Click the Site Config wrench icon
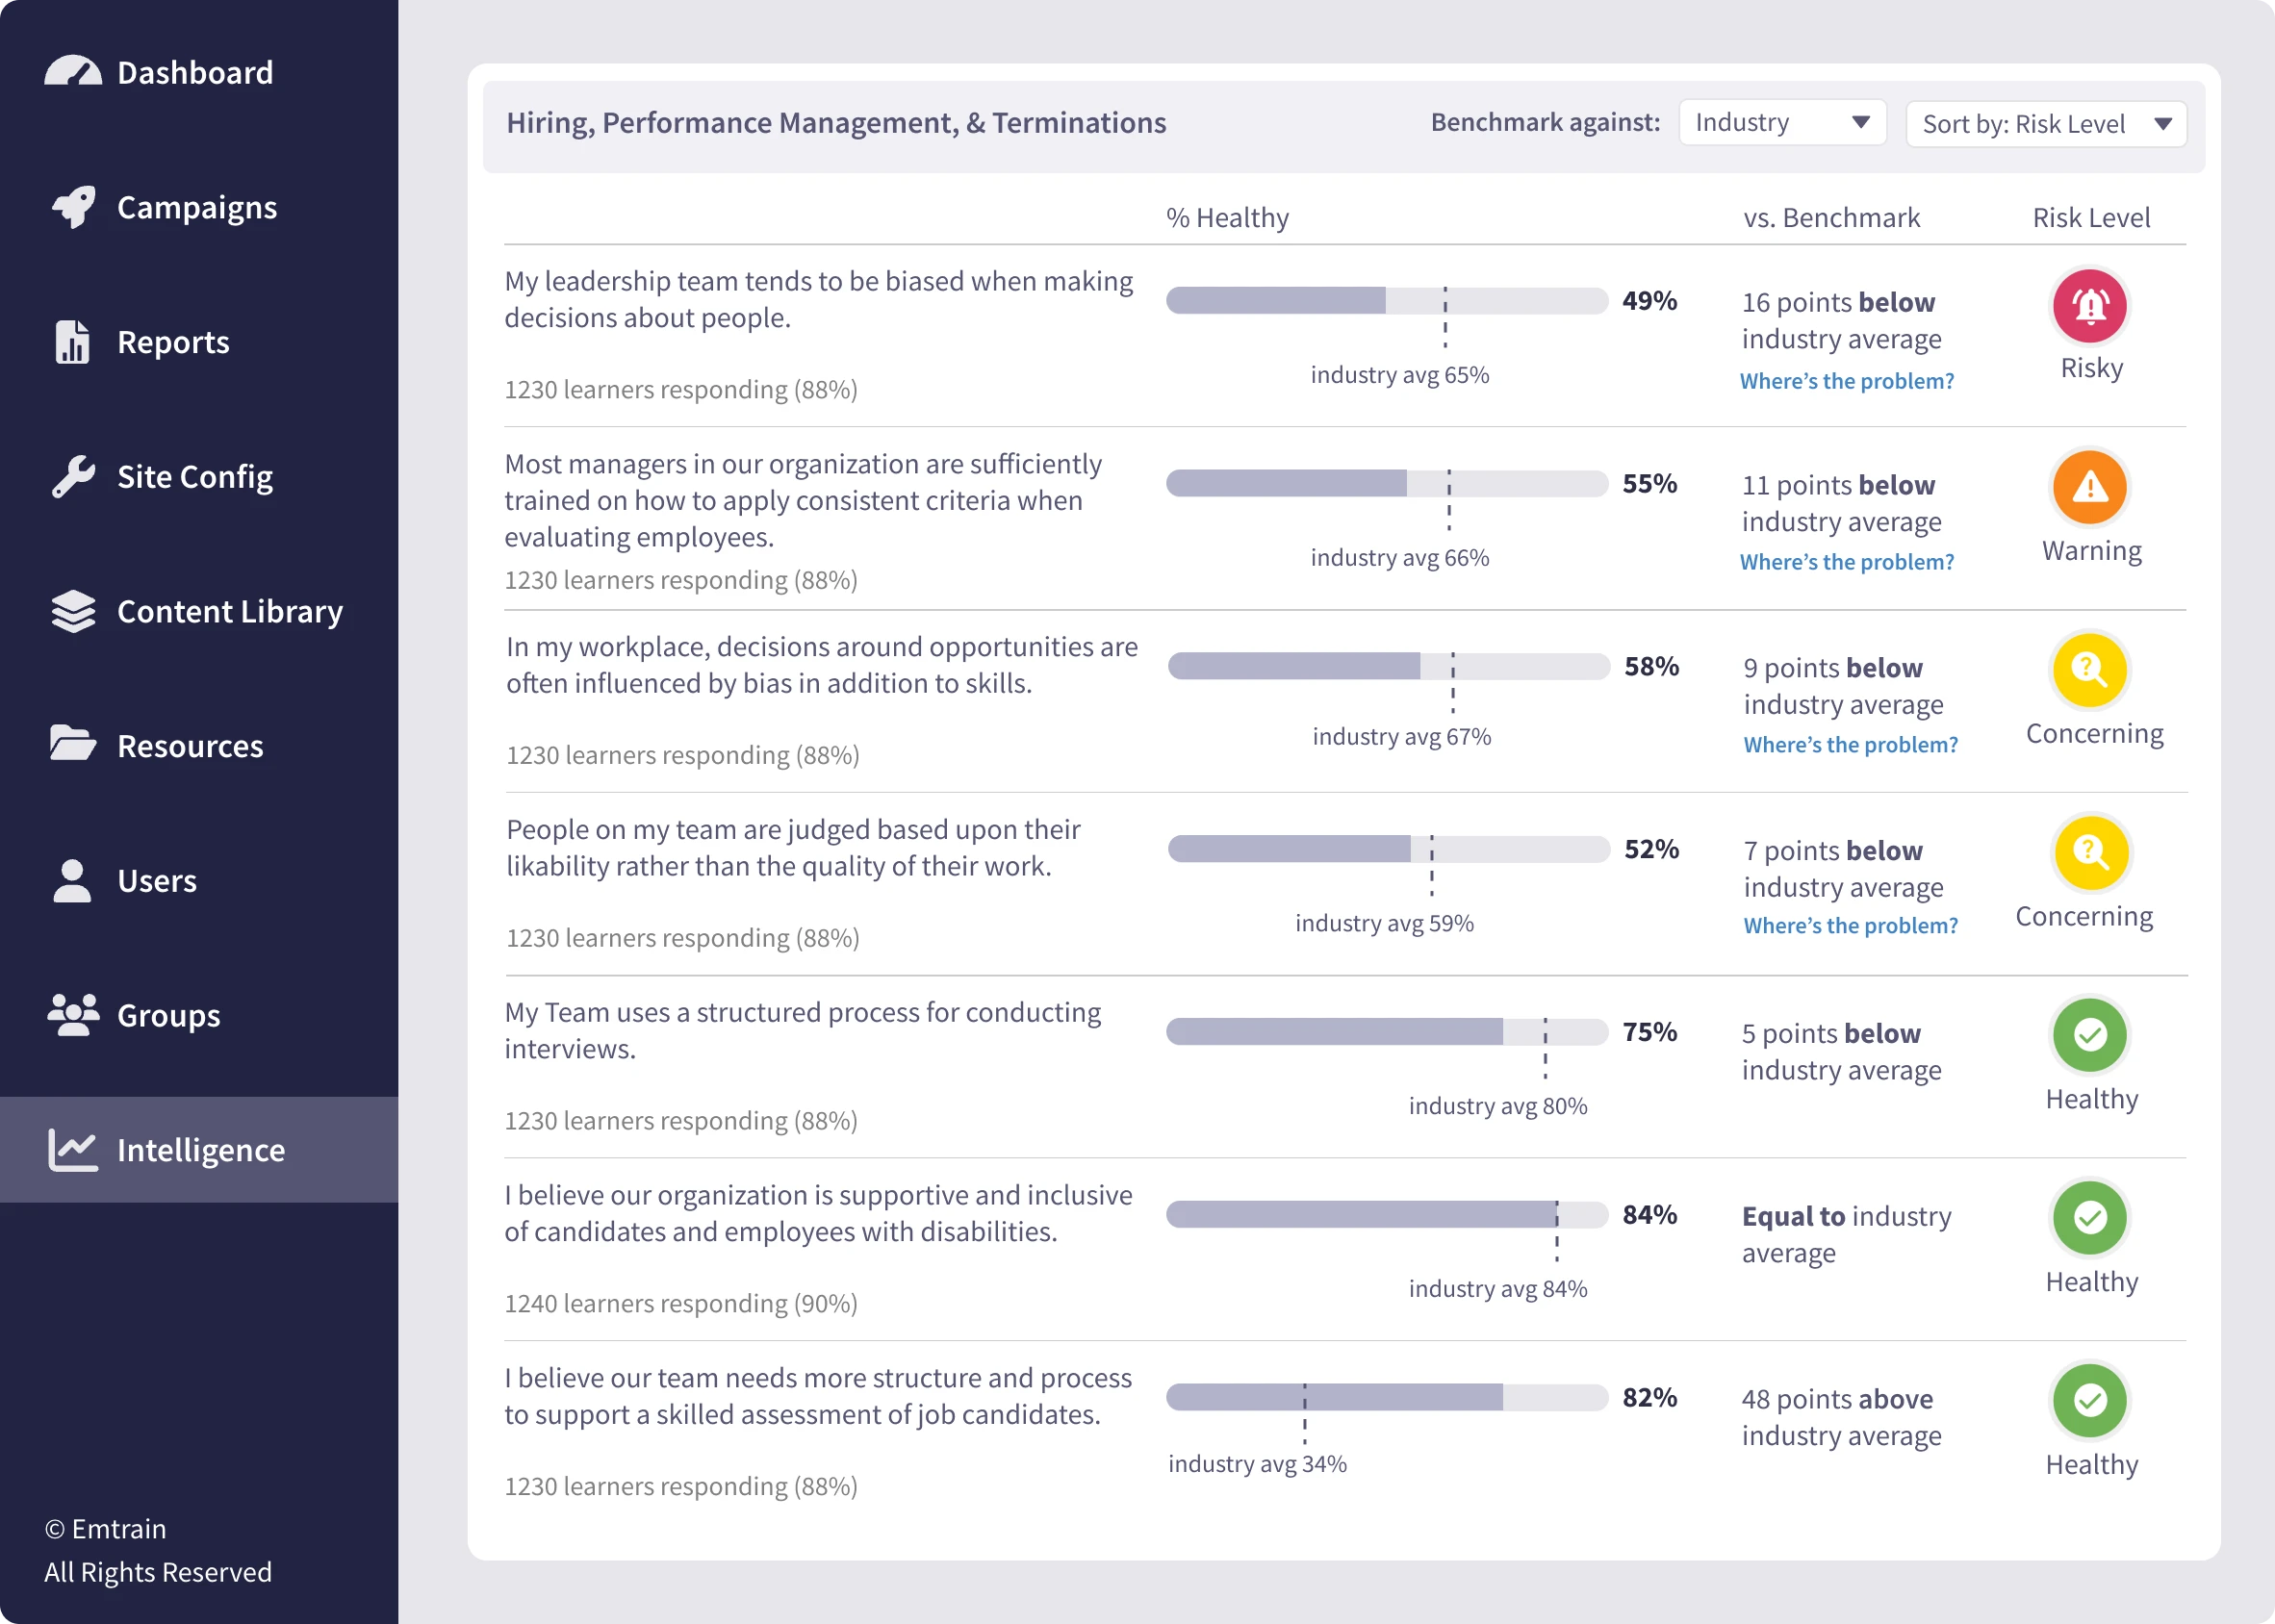This screenshot has width=2275, height=1624. point(73,477)
